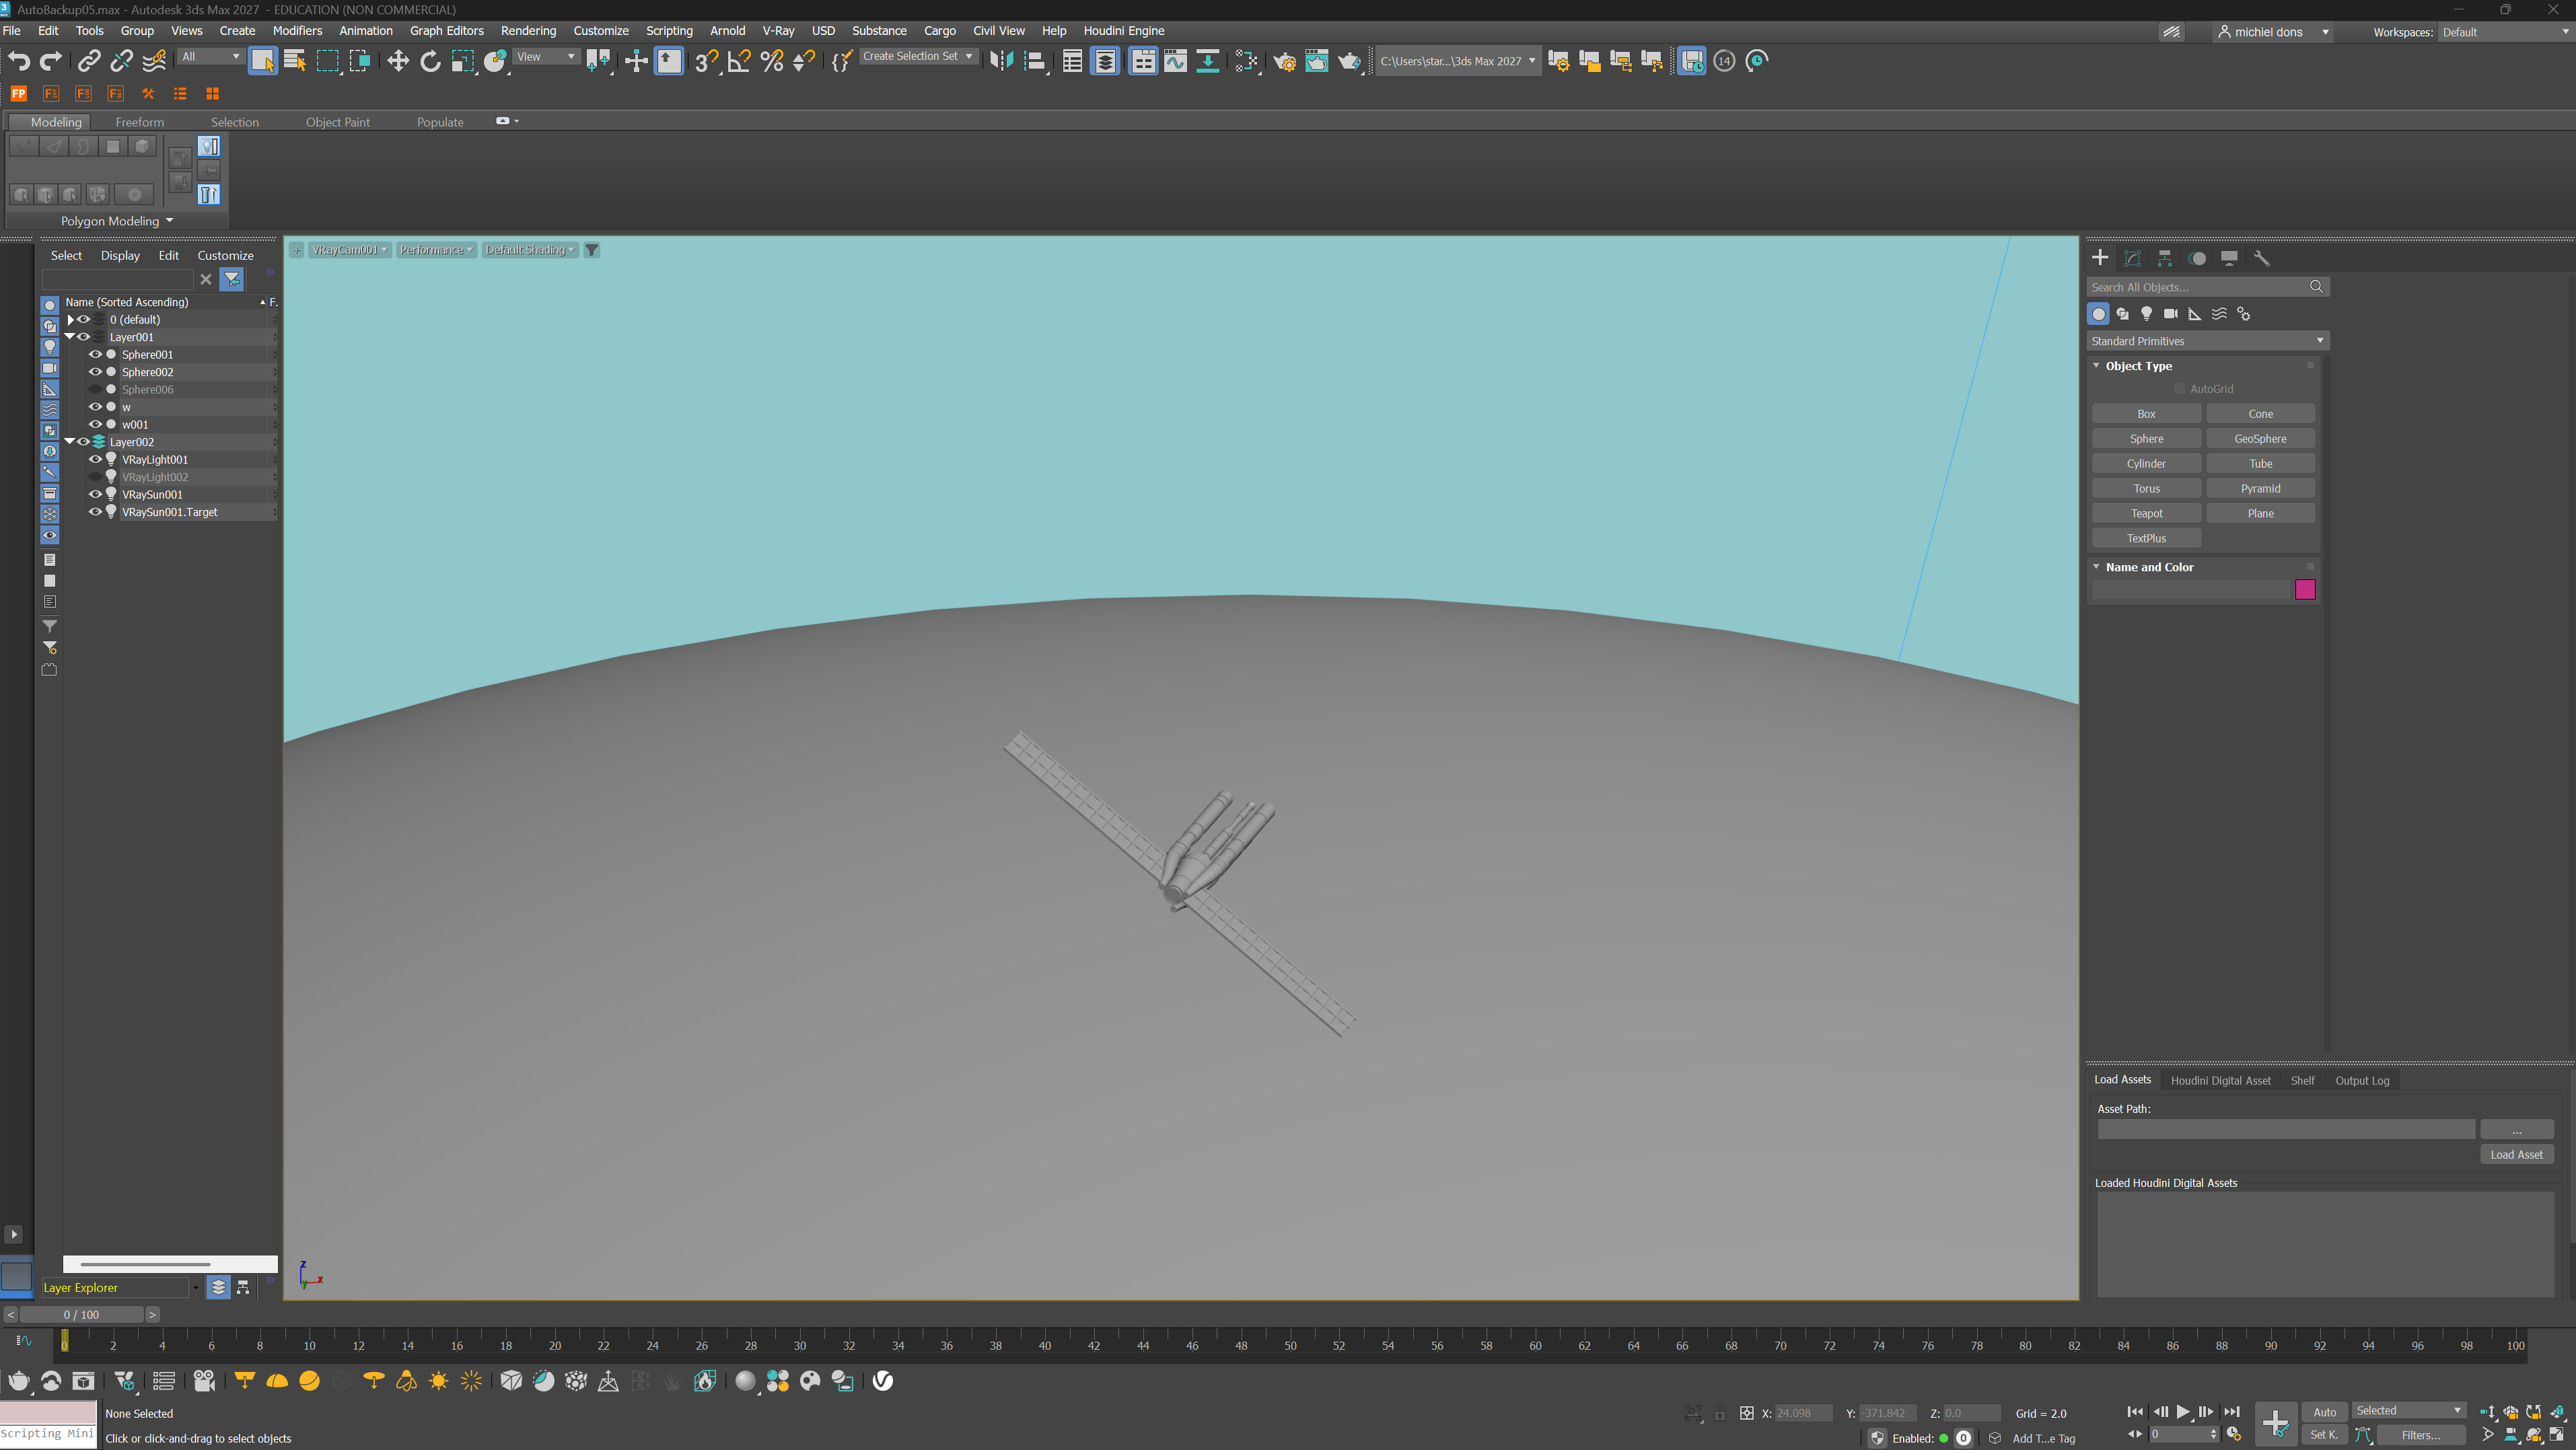
Task: Create a Box primitive
Action: point(2146,414)
